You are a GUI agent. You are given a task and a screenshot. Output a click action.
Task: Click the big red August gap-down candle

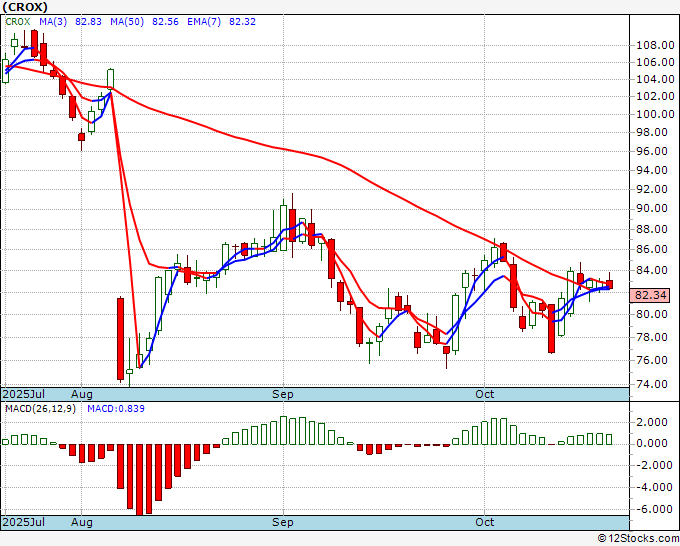tap(121, 339)
